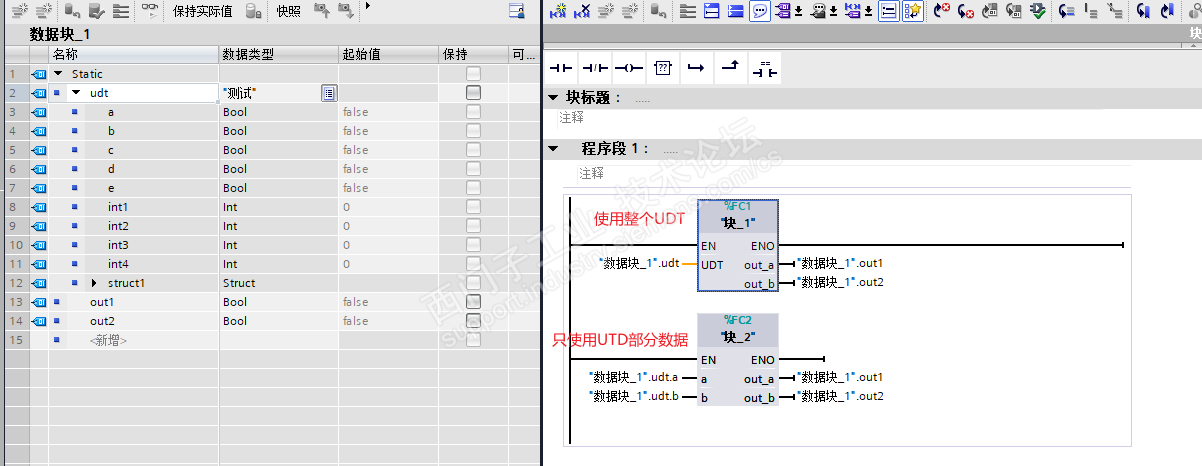Click the copy snapshots to start values icon
Viewport: 1202px width, 466px height.
(x=321, y=11)
